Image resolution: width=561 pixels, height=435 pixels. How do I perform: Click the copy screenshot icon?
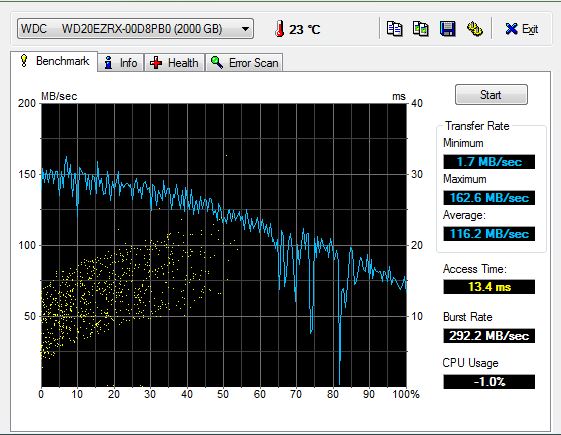(x=421, y=29)
